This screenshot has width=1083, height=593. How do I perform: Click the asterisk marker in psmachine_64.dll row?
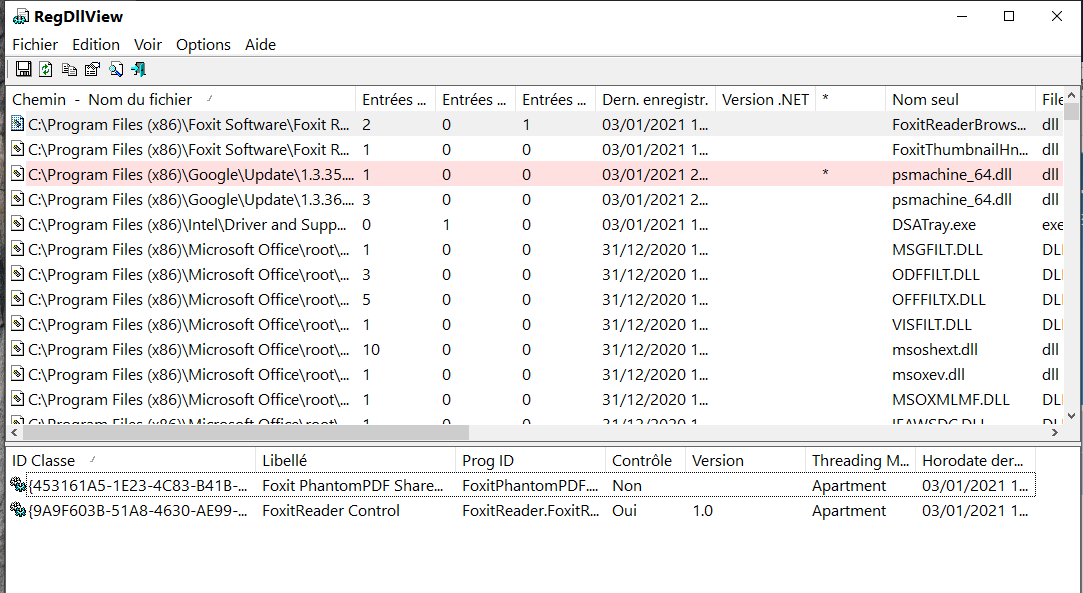click(825, 173)
